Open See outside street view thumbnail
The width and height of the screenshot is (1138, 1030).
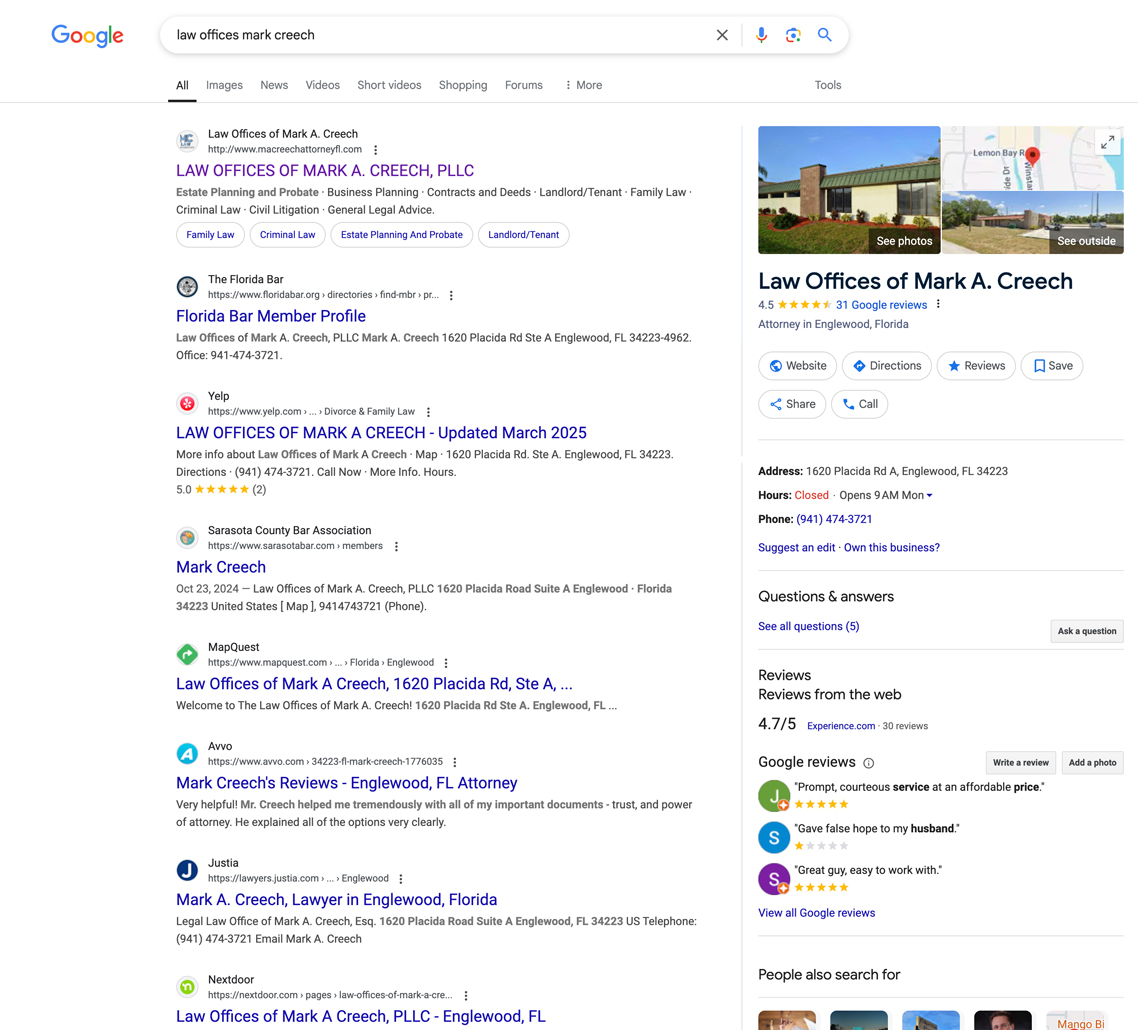(1033, 223)
